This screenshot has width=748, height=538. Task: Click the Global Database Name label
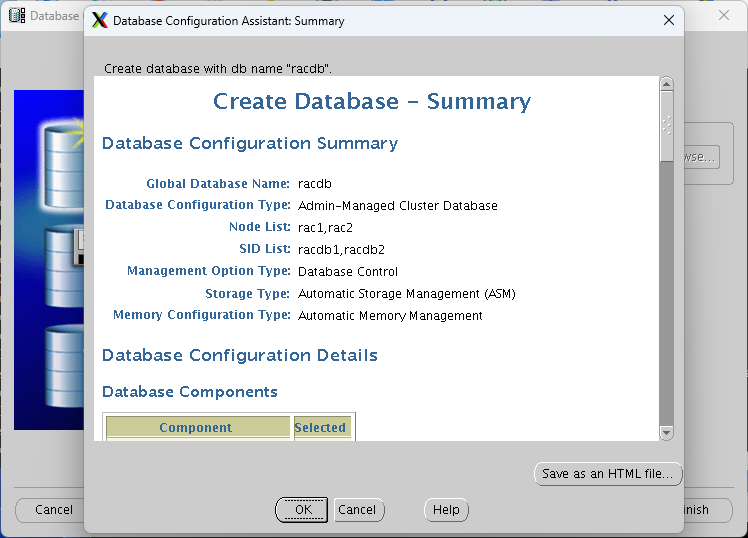point(218,184)
